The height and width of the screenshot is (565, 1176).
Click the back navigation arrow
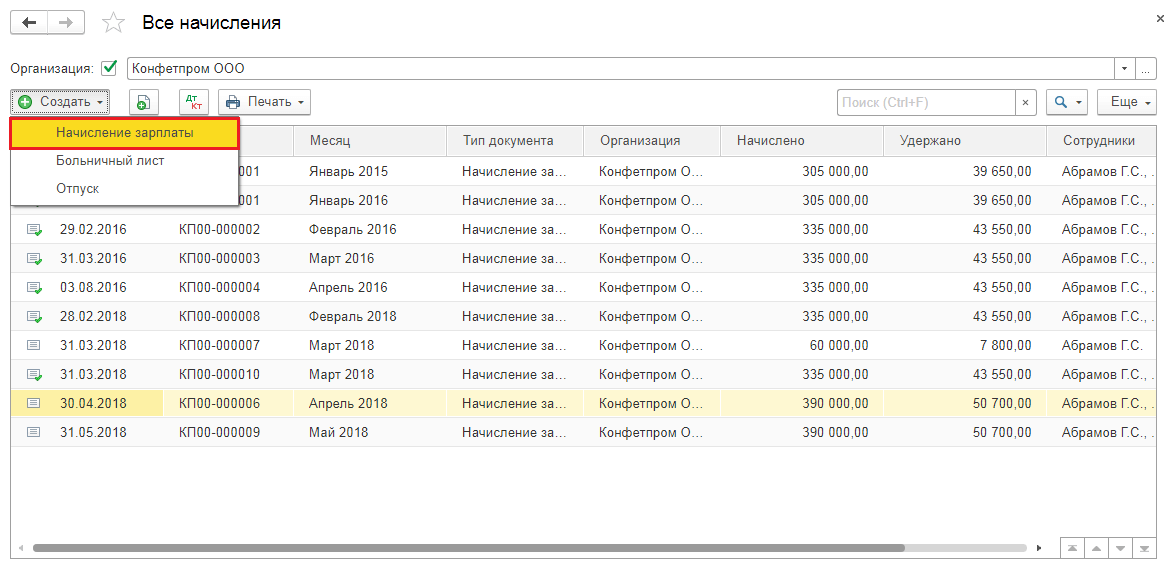point(29,22)
